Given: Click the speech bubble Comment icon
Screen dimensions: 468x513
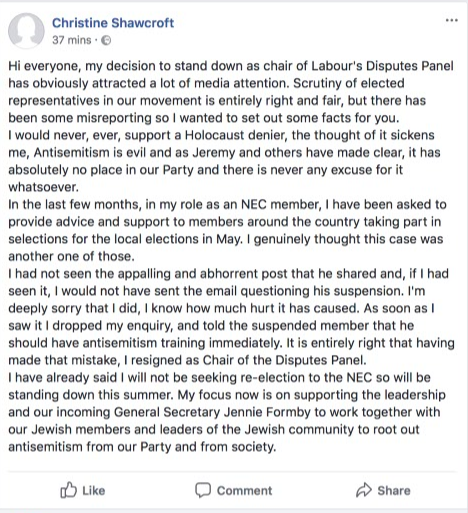Looking at the screenshot, I should coord(203,490).
